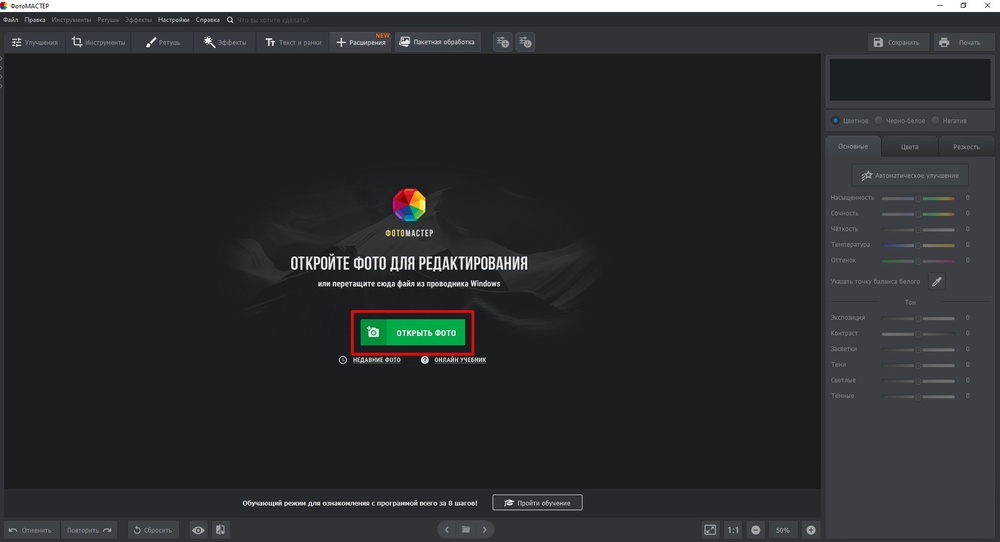The image size is (1000, 542).
Task: Click the add preset icon in toolbar
Action: click(x=503, y=42)
